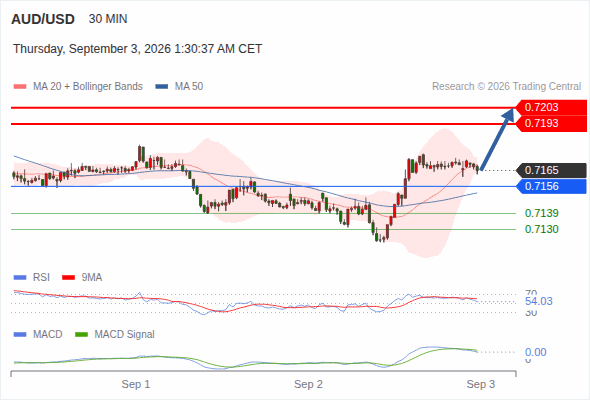The image size is (590, 400).
Task: Select the 30 MIN timeframe label
Action: (x=108, y=19)
